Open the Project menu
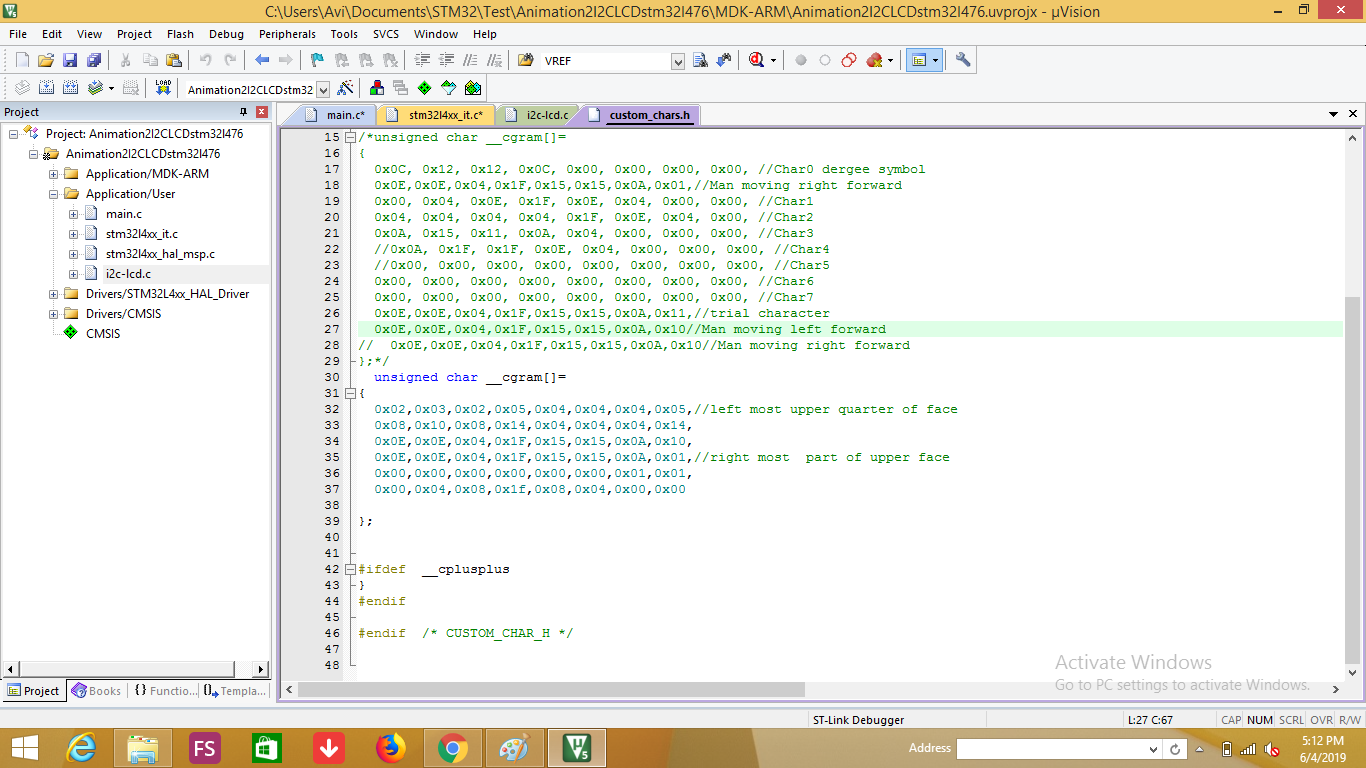Image resolution: width=1366 pixels, height=768 pixels. (x=134, y=34)
